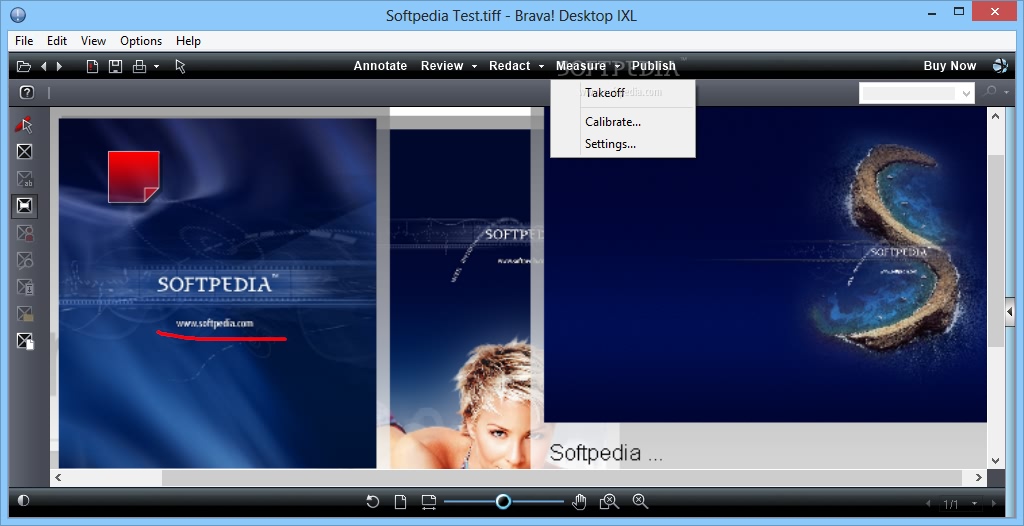Go to previous page arrow in status bar

[928, 503]
